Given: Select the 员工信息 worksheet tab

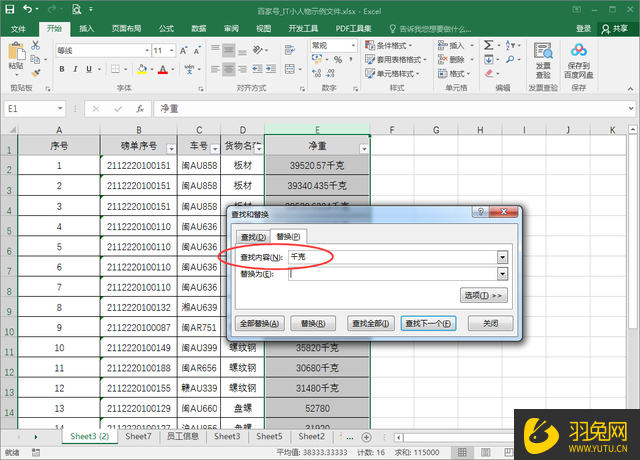Looking at the screenshot, I should point(182,436).
